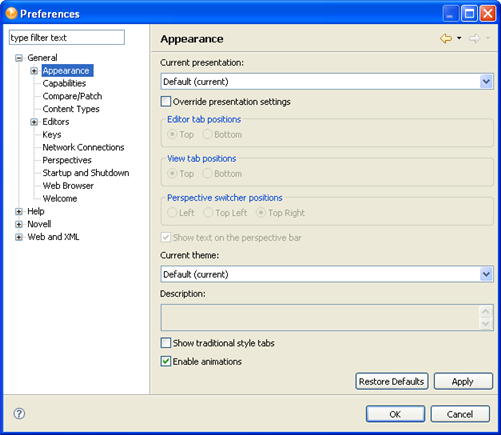Image resolution: width=501 pixels, height=435 pixels.
Task: Click the forward navigation arrow icon
Action: tap(474, 39)
